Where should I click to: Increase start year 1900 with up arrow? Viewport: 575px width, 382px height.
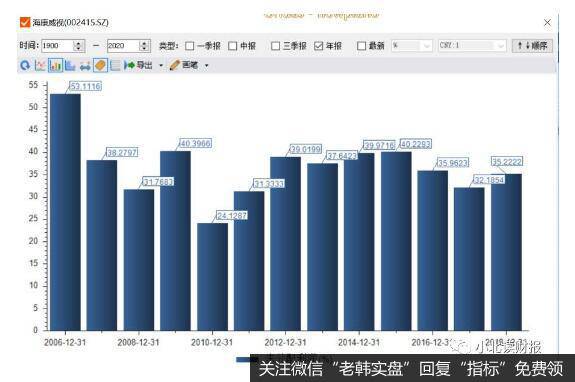pyautogui.click(x=78, y=43)
